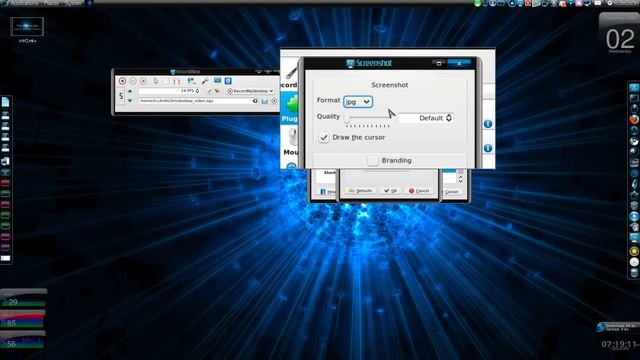Image resolution: width=640 pixels, height=360 pixels.
Task: Stop recording in the RecordItNow toolbar
Action: point(143,81)
